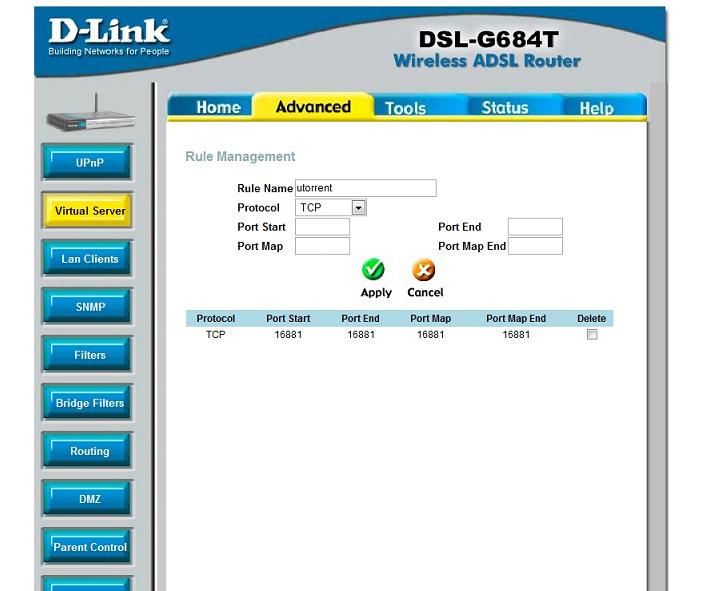Click the Delete column header
Image resolution: width=703 pixels, height=591 pixels.
tap(591, 318)
